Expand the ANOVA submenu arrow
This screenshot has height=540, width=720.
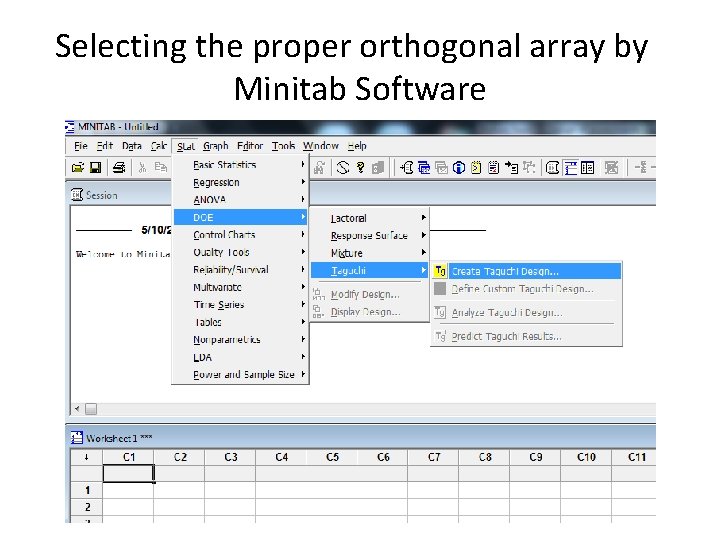click(x=303, y=199)
